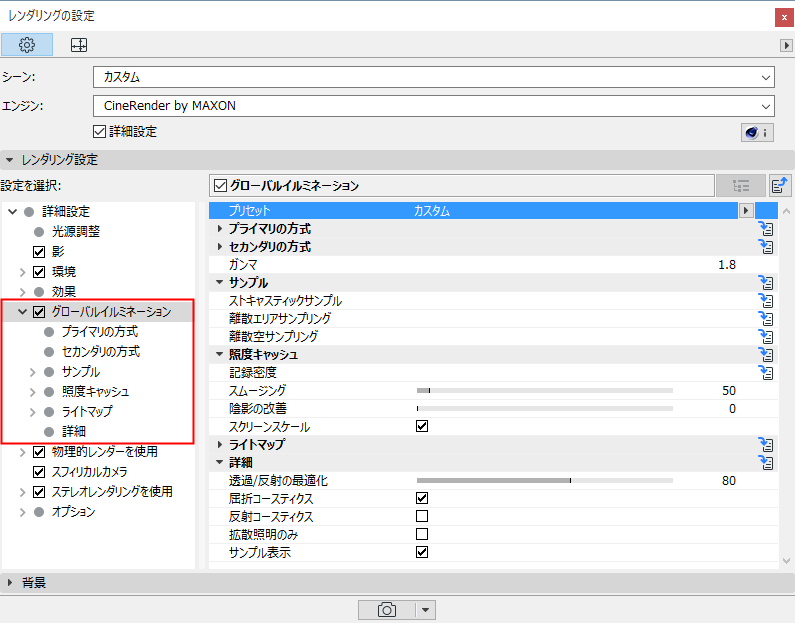The width and height of the screenshot is (795, 623).
Task: Open the プリセット arrow popup button
Action: (746, 210)
